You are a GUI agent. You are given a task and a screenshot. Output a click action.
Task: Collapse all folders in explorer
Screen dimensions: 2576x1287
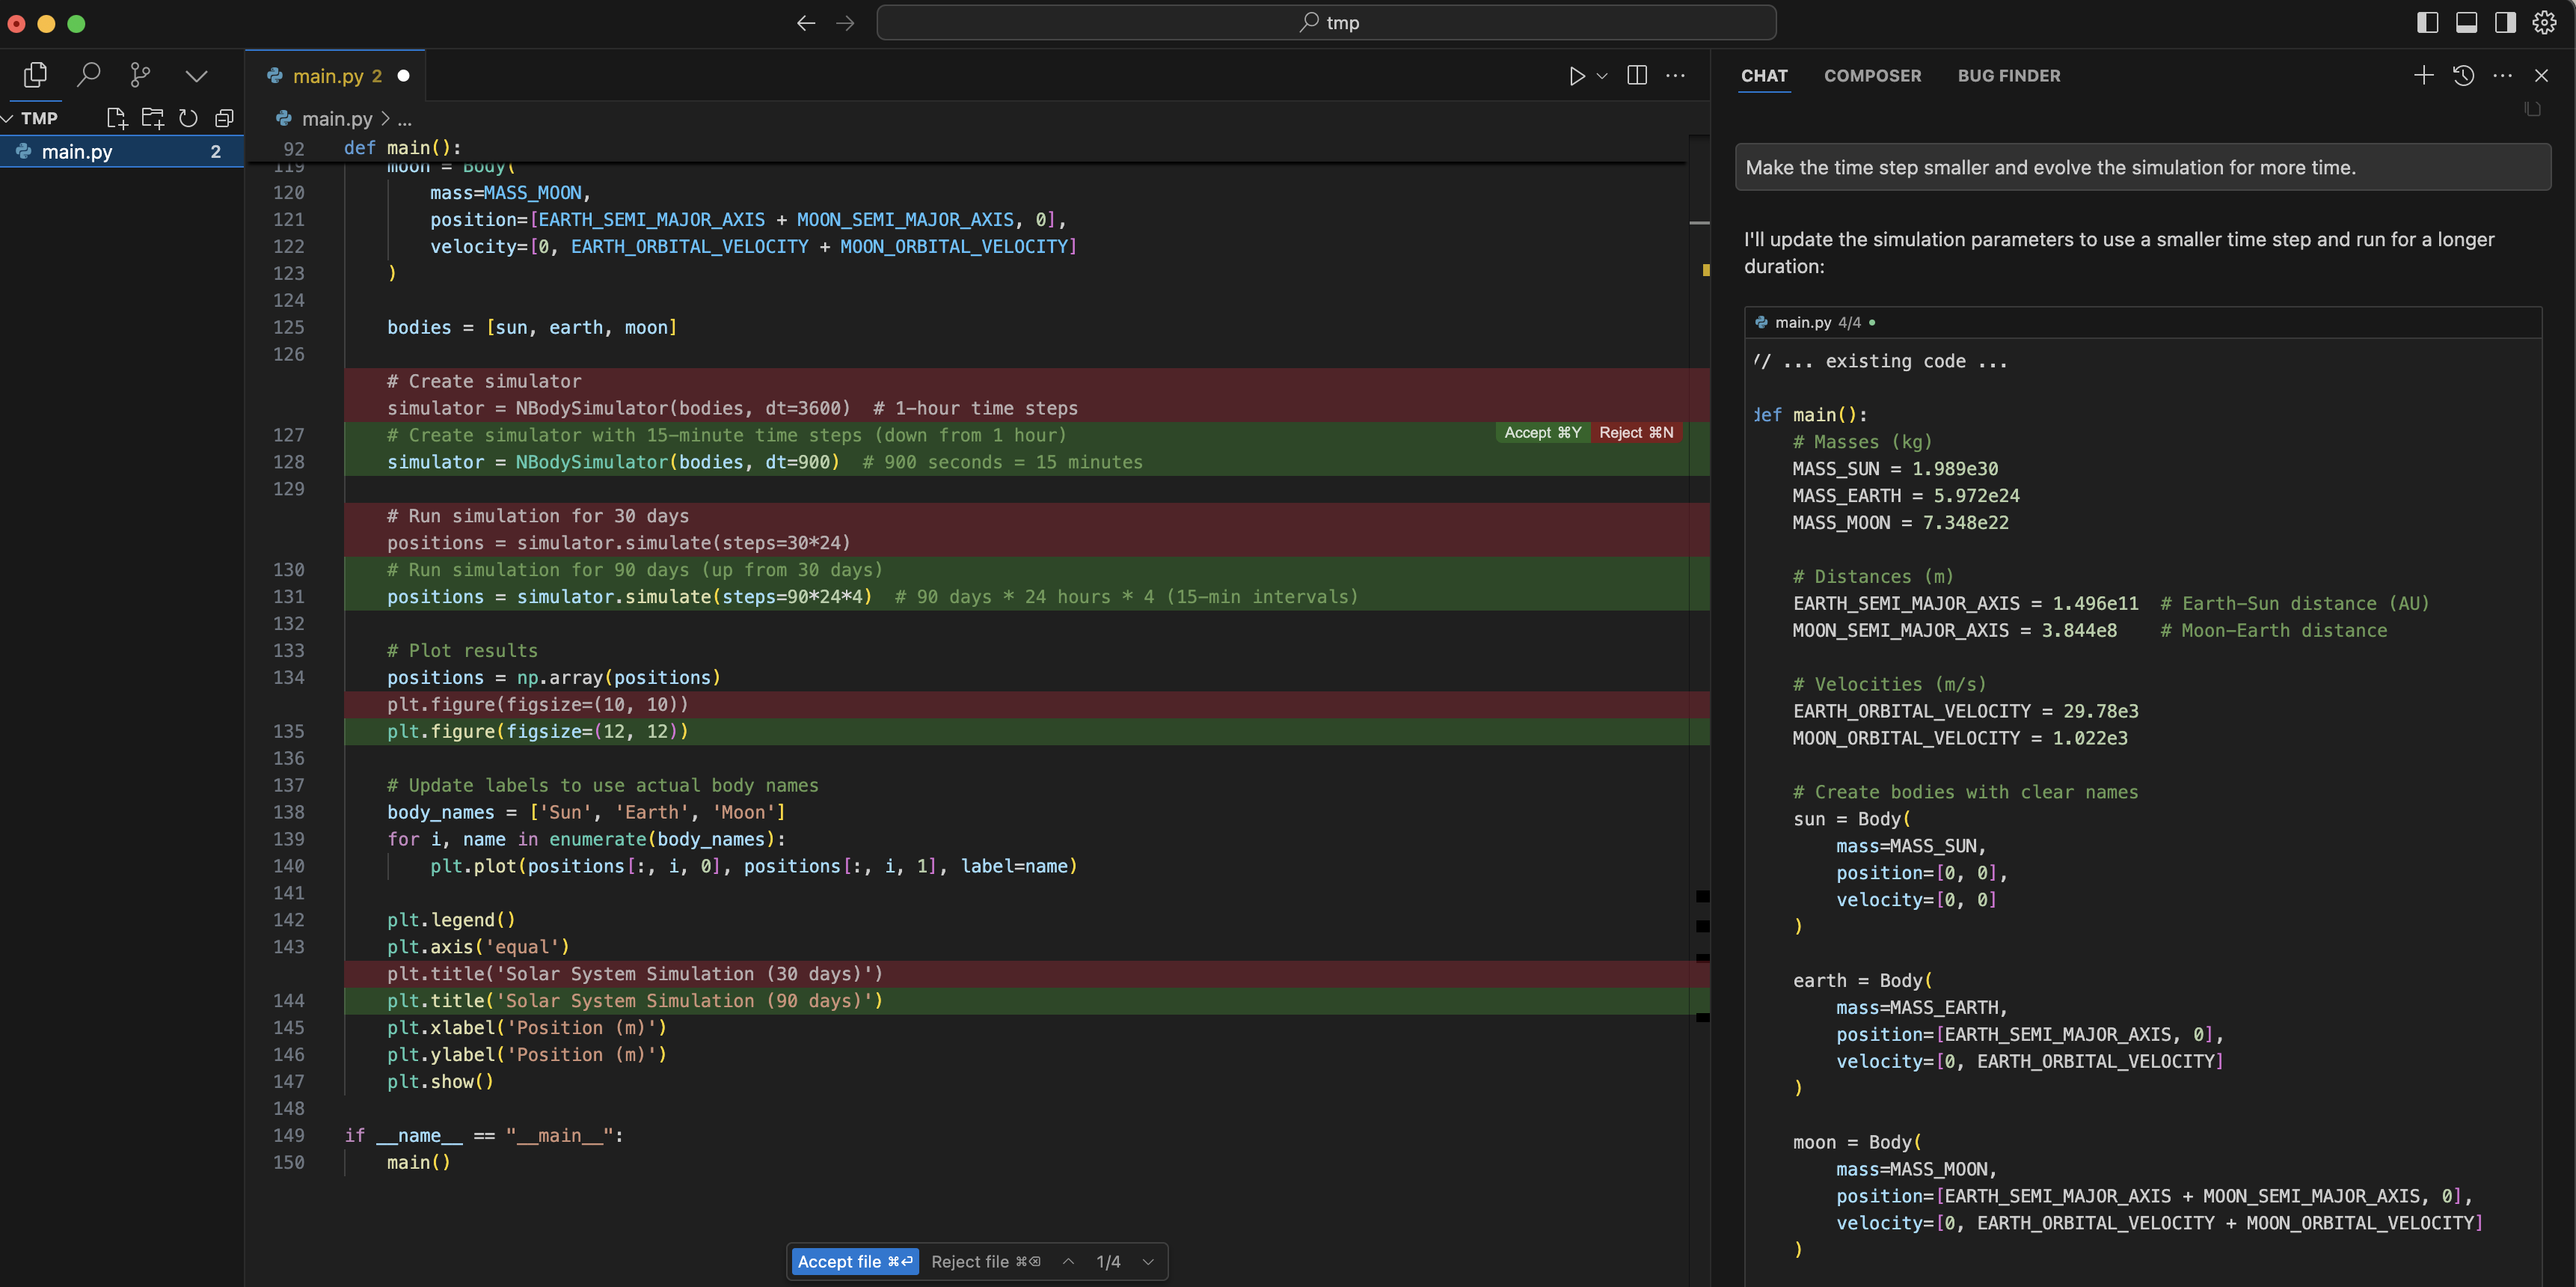point(224,118)
